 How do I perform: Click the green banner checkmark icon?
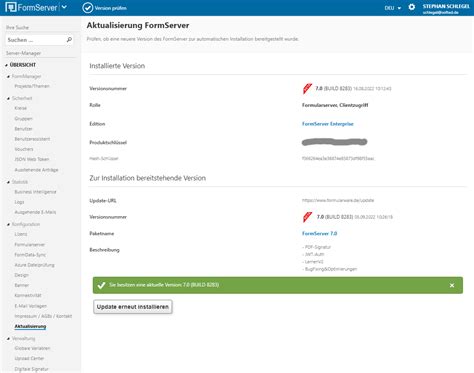(101, 285)
